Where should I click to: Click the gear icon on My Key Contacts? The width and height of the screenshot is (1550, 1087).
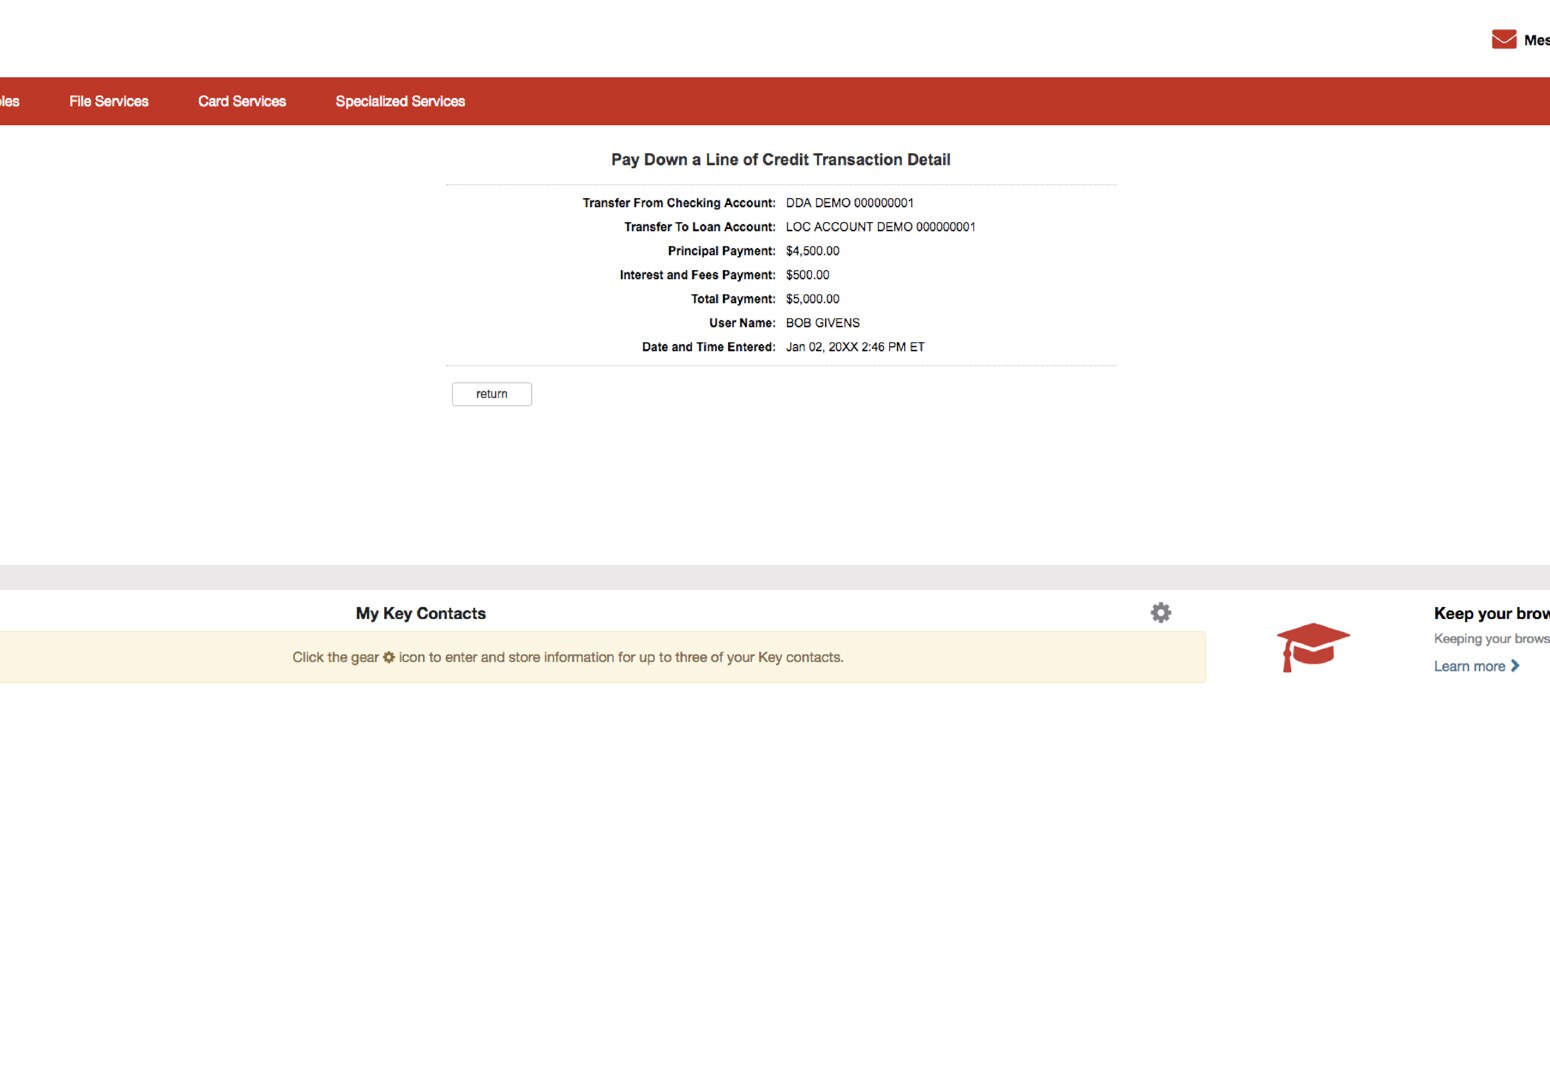point(1160,612)
